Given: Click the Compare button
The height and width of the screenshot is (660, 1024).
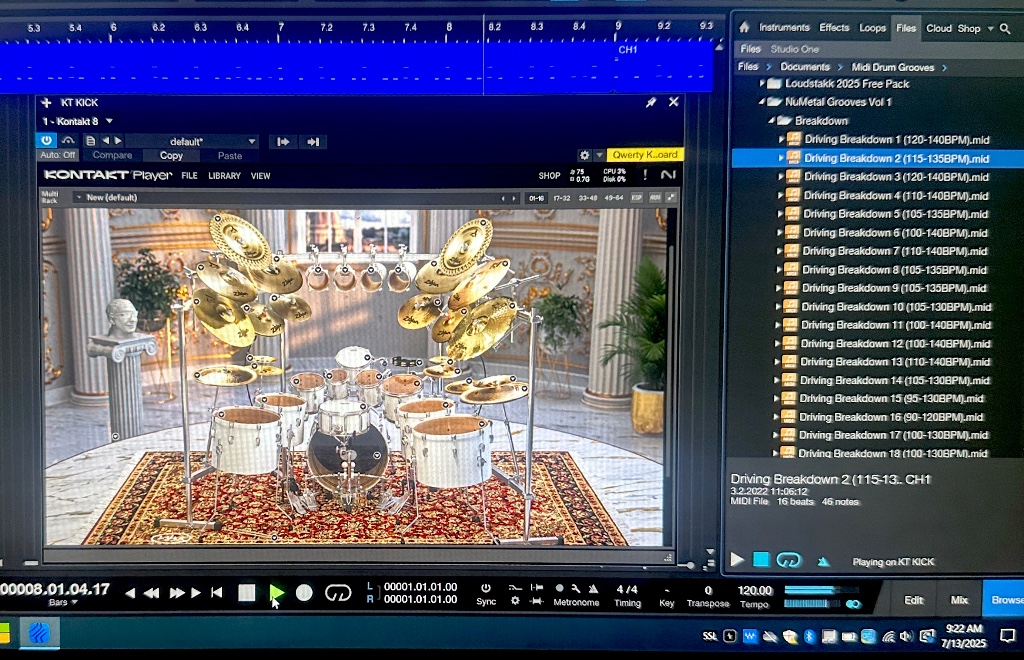Looking at the screenshot, I should pos(112,155).
